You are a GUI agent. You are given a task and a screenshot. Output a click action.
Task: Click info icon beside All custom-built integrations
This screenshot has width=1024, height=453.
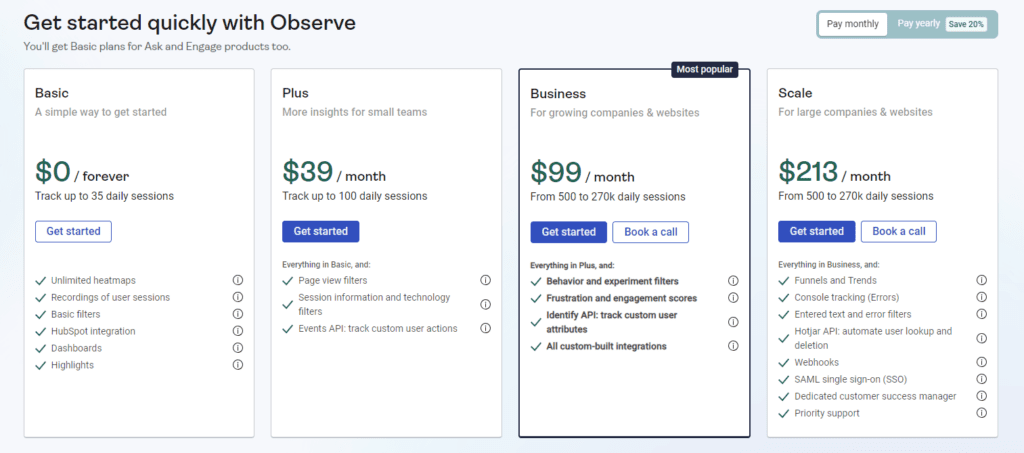tap(733, 346)
